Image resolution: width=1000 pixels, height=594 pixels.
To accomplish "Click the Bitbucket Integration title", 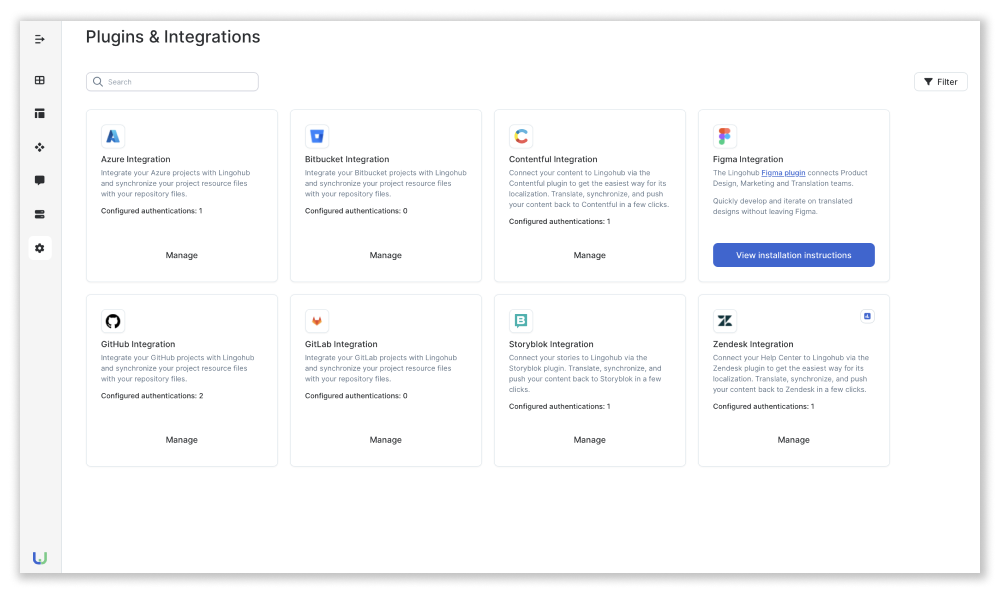I will click(347, 160).
